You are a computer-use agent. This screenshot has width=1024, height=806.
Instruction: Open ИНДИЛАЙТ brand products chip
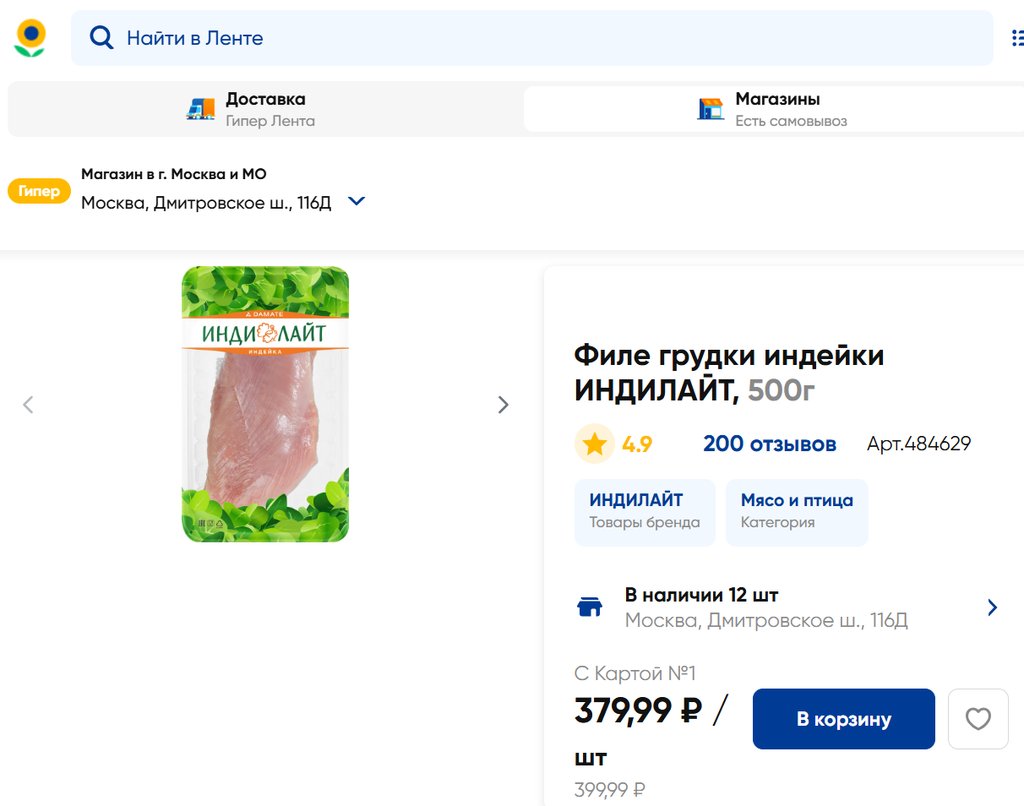click(x=644, y=511)
